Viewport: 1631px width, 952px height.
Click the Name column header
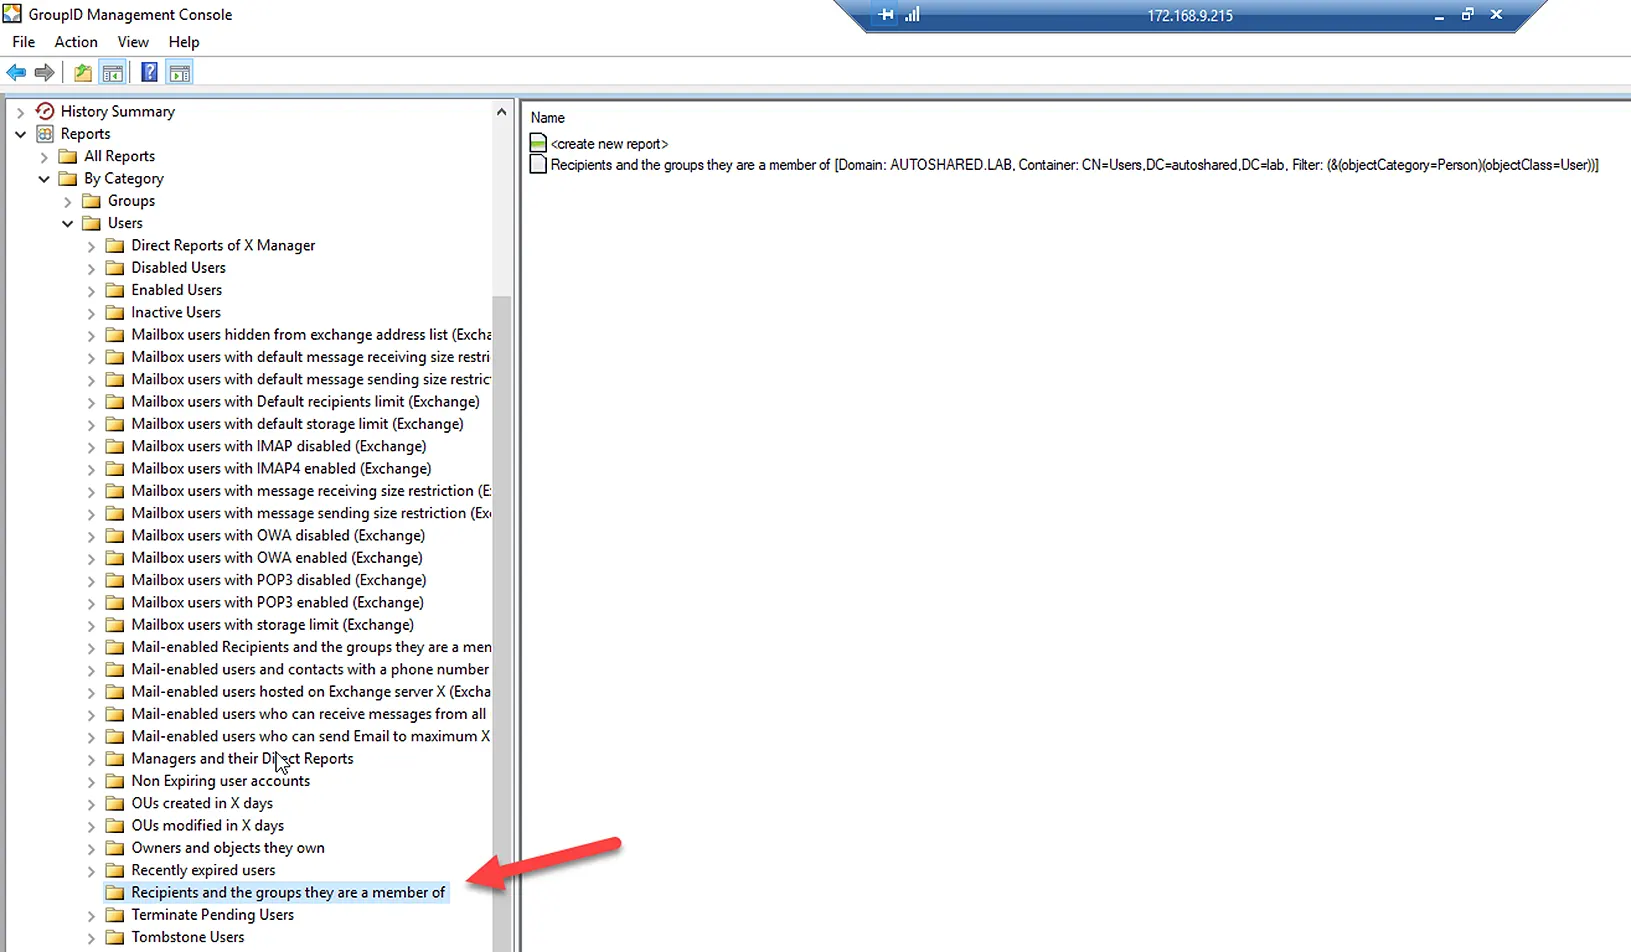(x=548, y=117)
